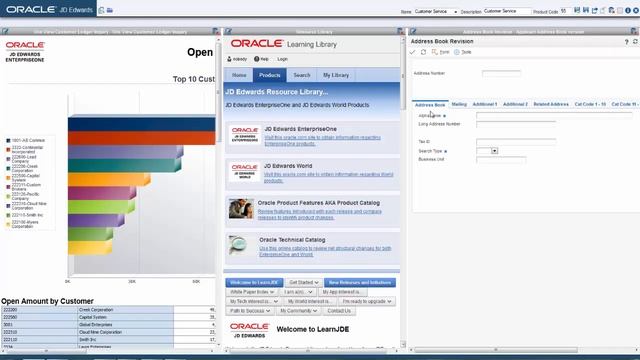Click the delete page icon in top toolbar

[611, 11]
